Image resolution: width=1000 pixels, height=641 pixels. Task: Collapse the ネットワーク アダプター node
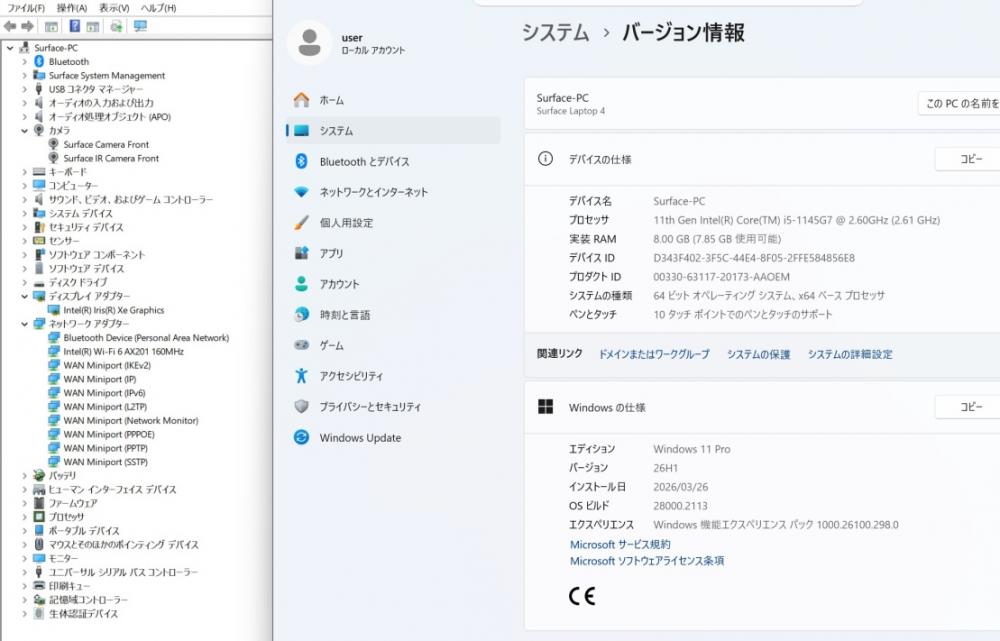click(24, 323)
